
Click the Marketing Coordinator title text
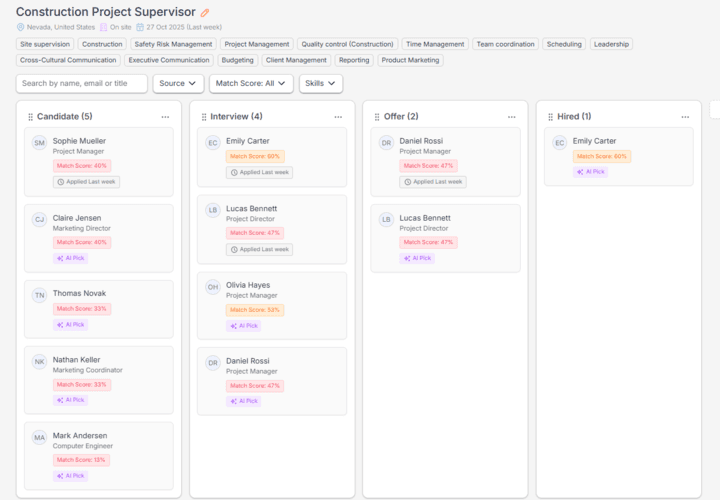click(x=87, y=370)
